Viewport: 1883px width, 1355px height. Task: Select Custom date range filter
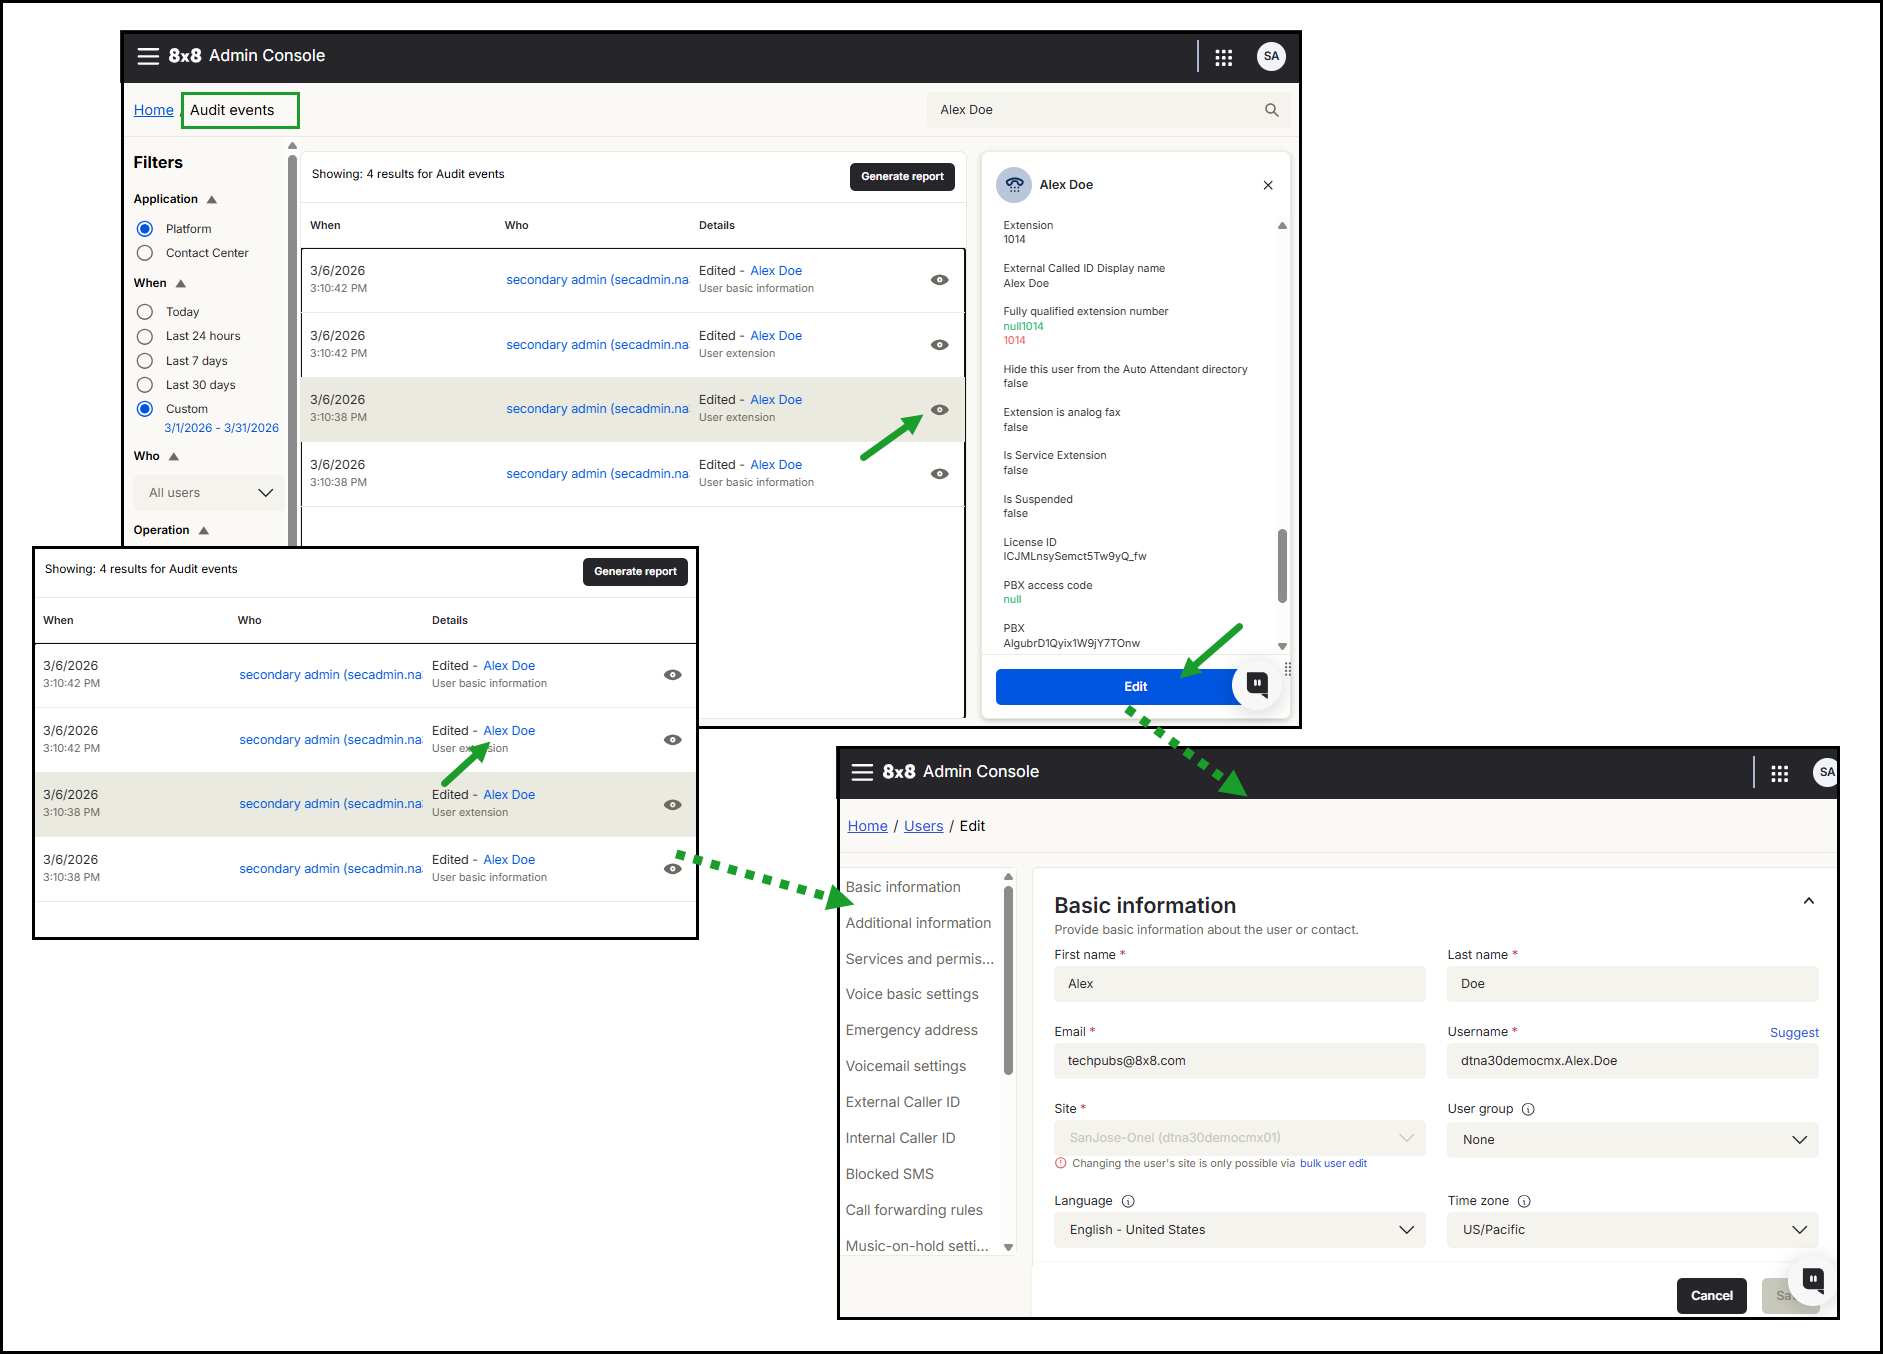pyautogui.click(x=145, y=409)
